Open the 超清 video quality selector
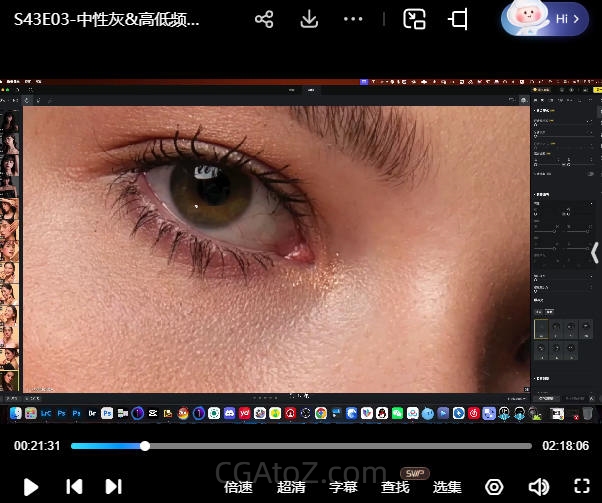 291,487
